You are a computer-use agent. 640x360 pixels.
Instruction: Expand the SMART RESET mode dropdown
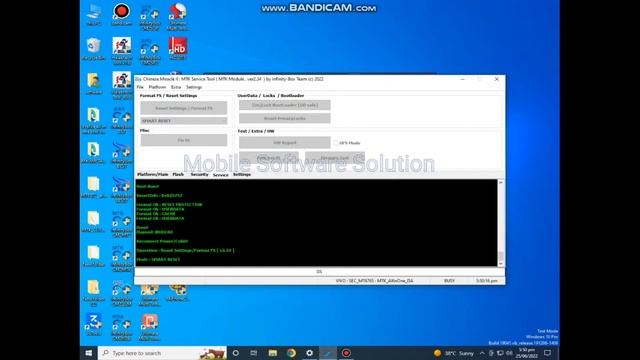pos(184,121)
